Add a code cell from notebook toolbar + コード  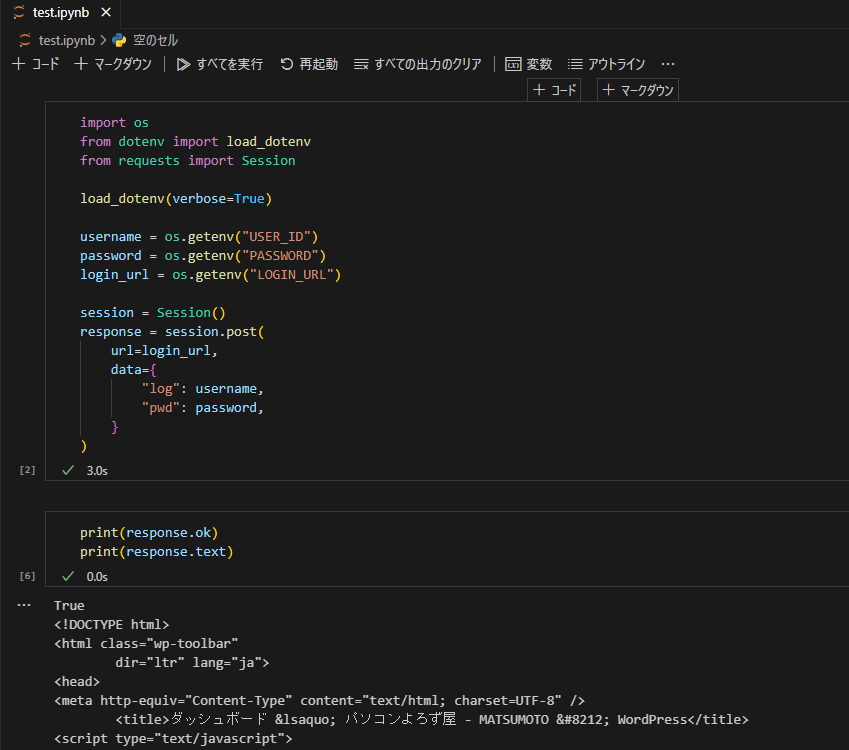coord(37,63)
